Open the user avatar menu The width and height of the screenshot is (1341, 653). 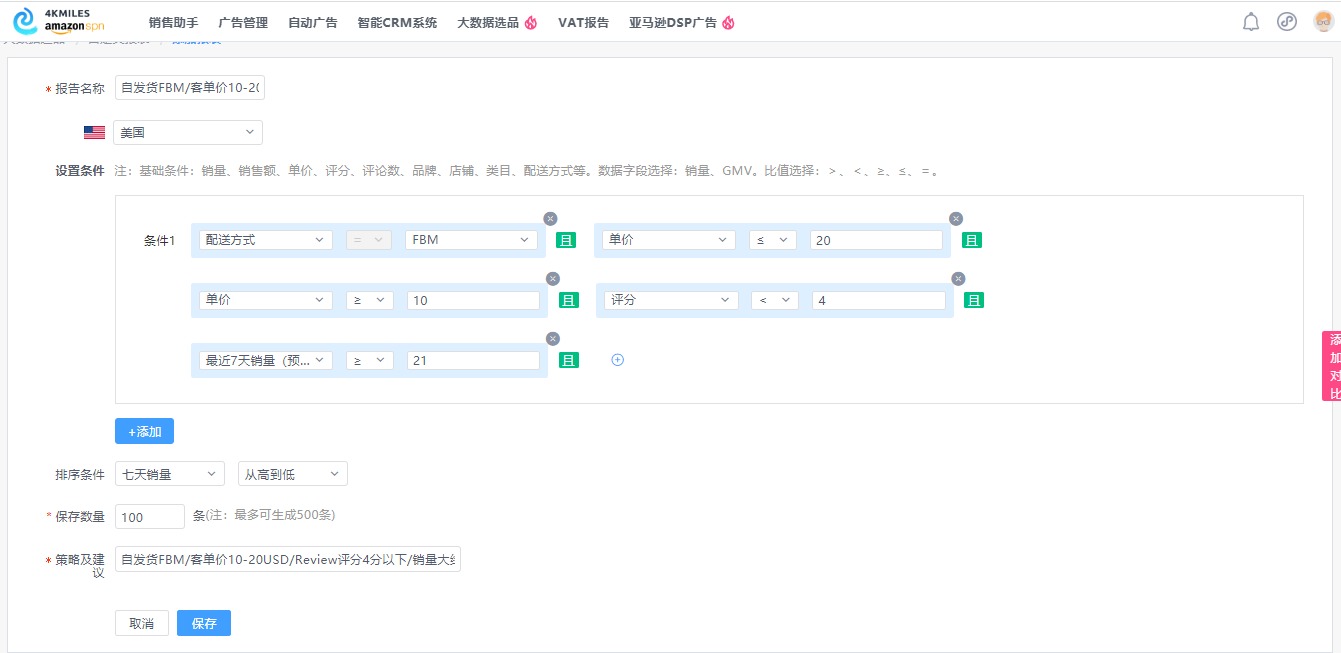tap(1321, 20)
